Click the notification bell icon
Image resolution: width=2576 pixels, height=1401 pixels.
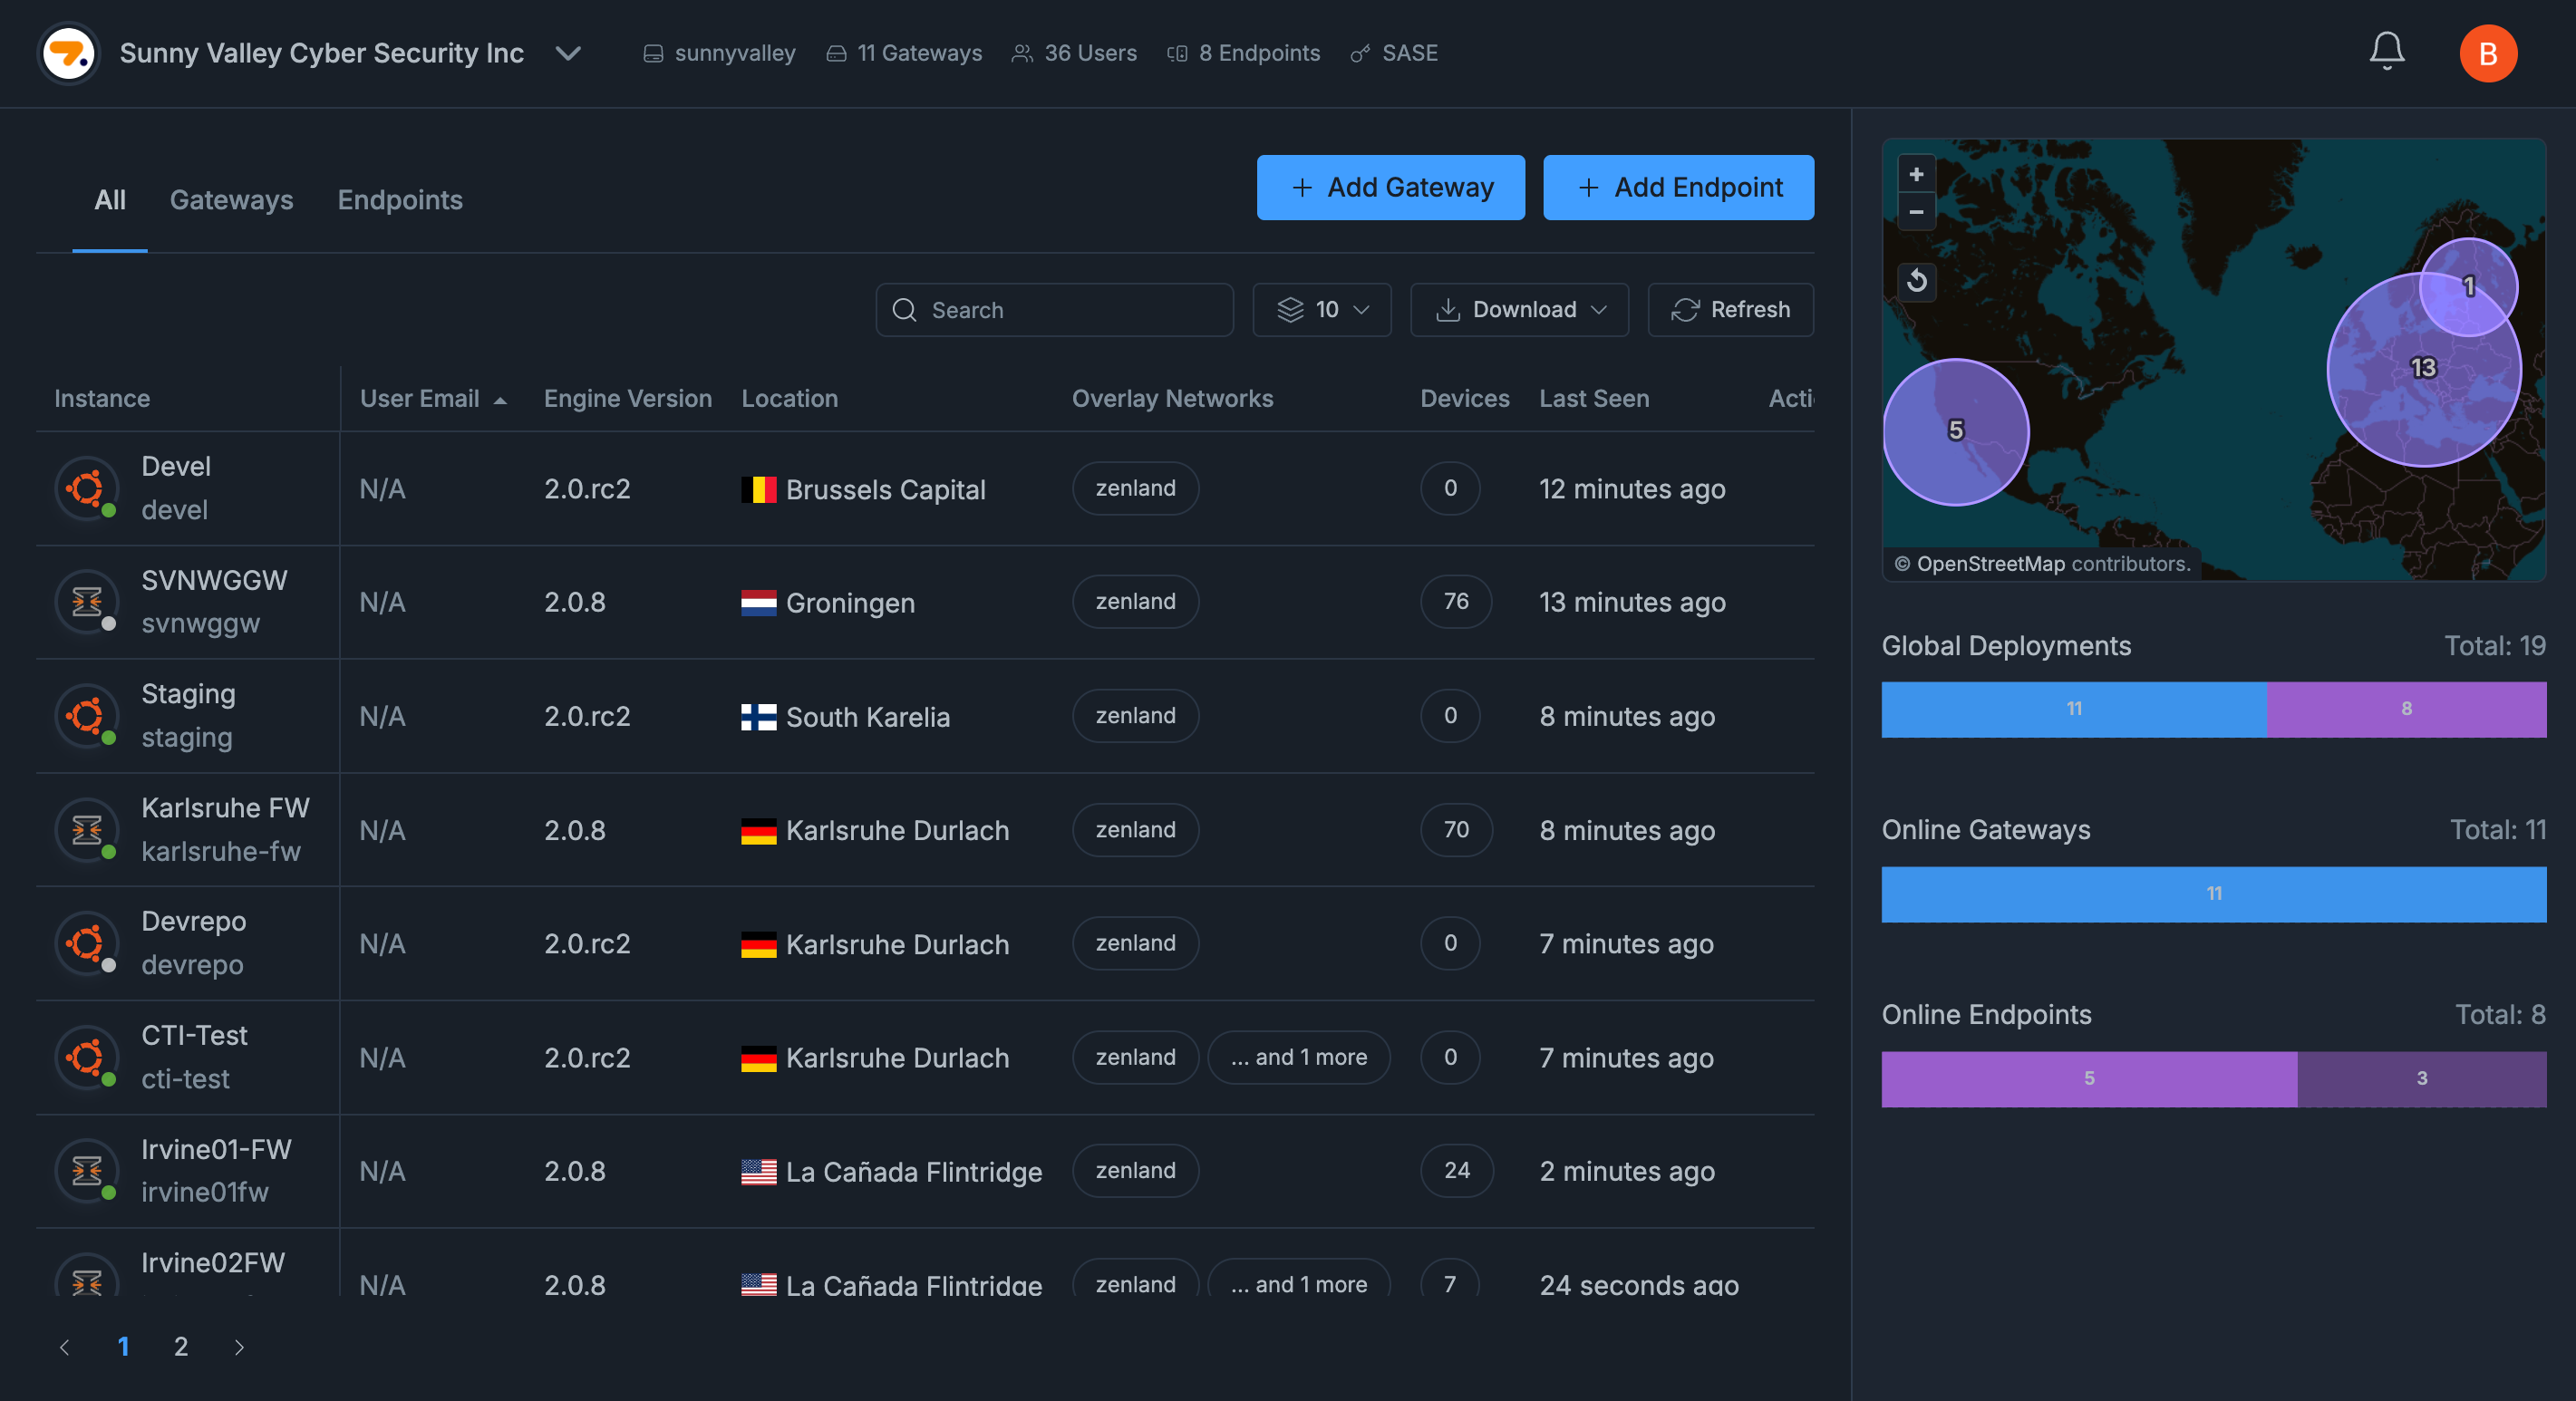coord(2387,50)
